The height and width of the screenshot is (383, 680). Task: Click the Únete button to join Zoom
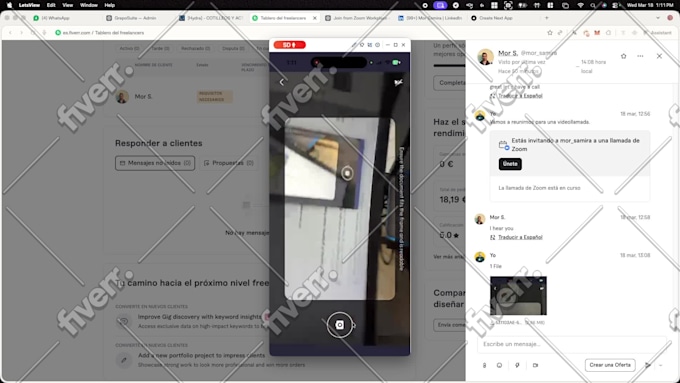coord(510,164)
